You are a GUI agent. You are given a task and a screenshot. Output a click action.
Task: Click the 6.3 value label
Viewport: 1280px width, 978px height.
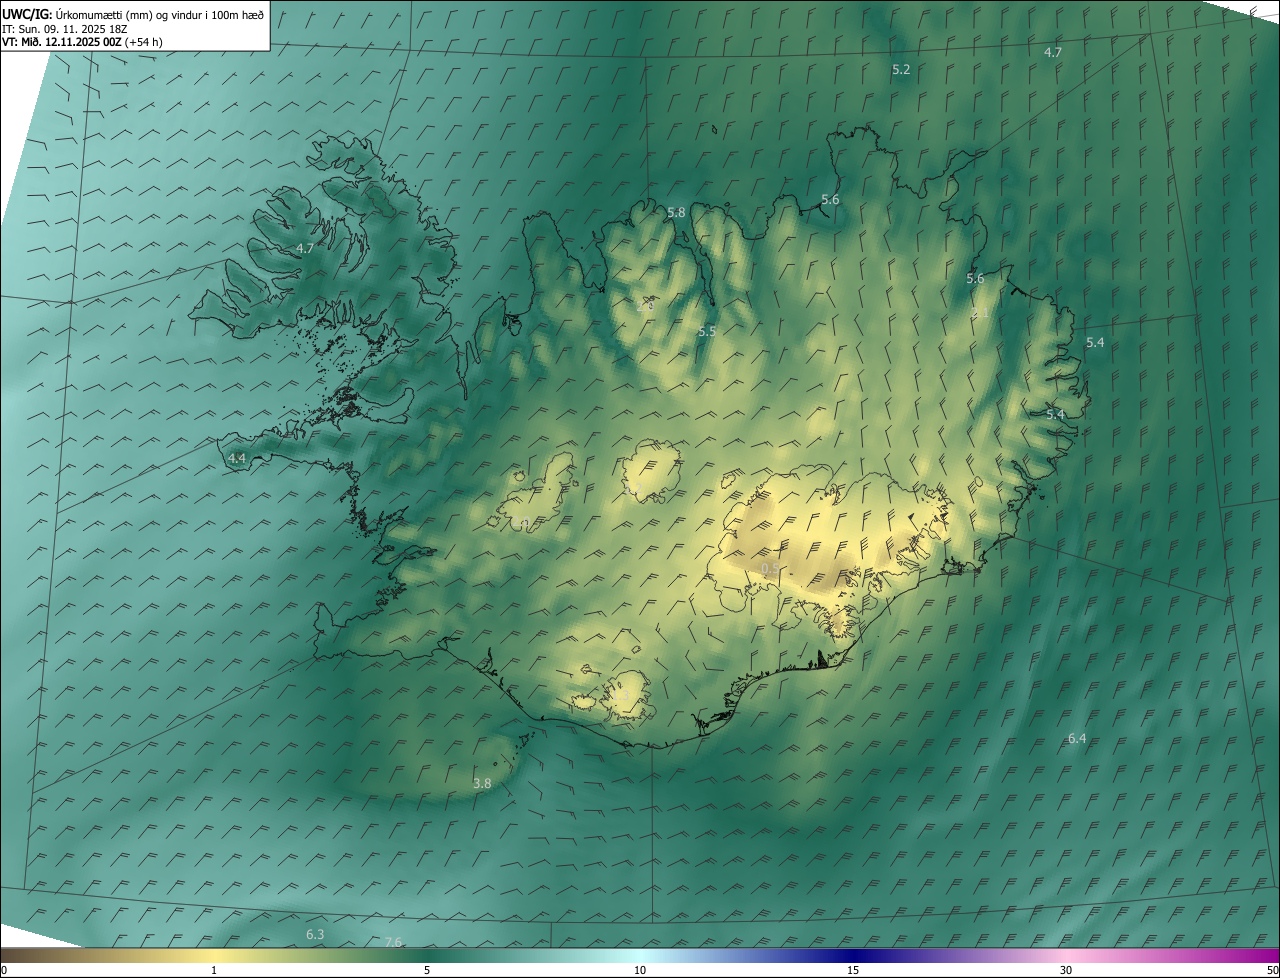tap(315, 934)
